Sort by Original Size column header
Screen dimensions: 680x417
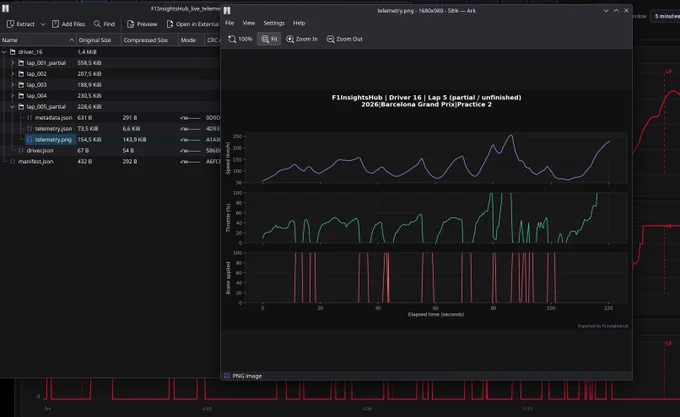click(98, 40)
